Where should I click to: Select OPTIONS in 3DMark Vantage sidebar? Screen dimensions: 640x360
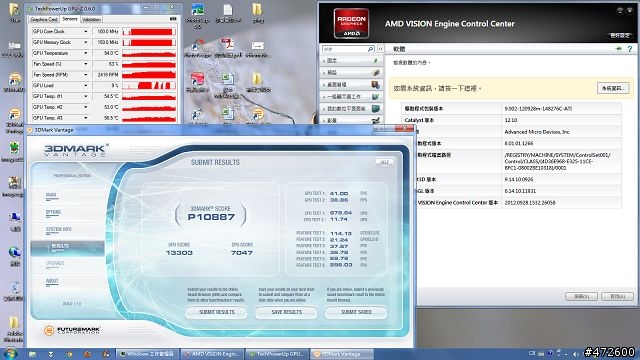click(53, 212)
